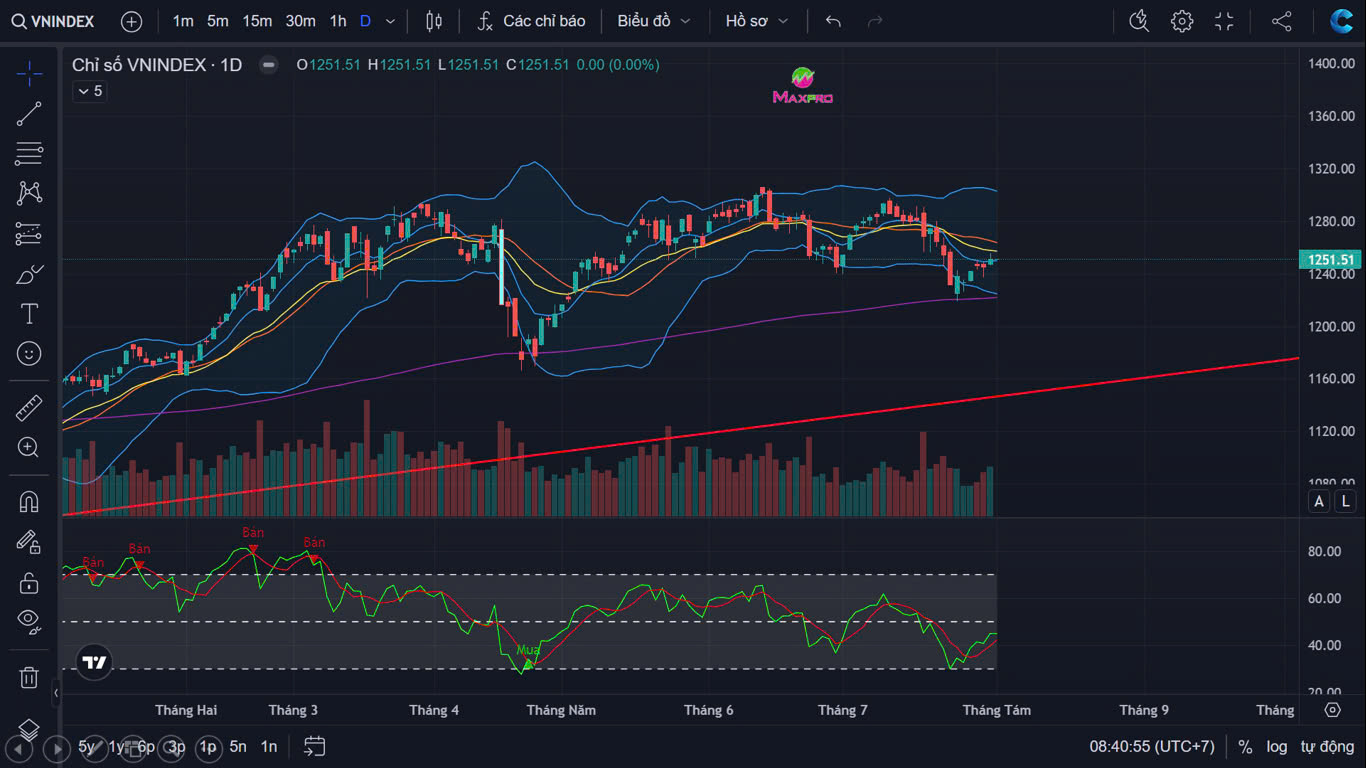Expand the Biểu đồ dropdown

pos(654,21)
